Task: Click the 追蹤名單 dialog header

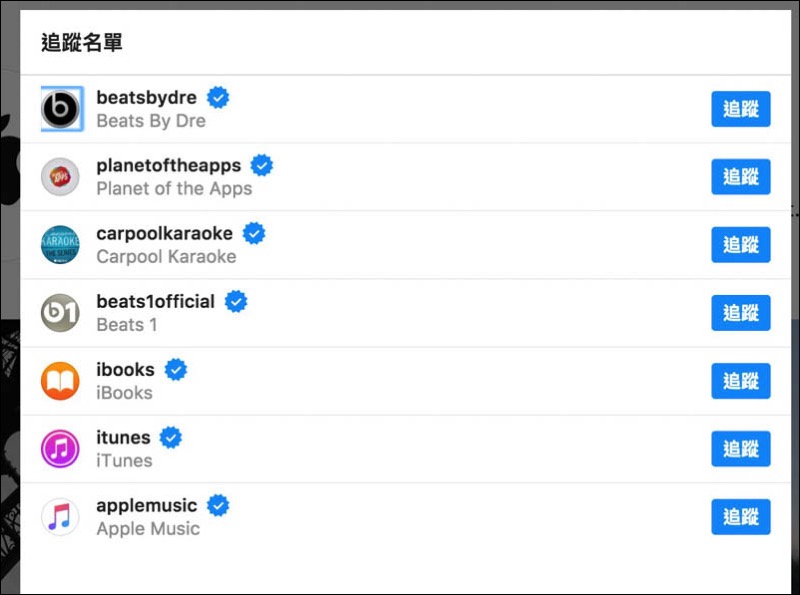Action: pos(82,42)
